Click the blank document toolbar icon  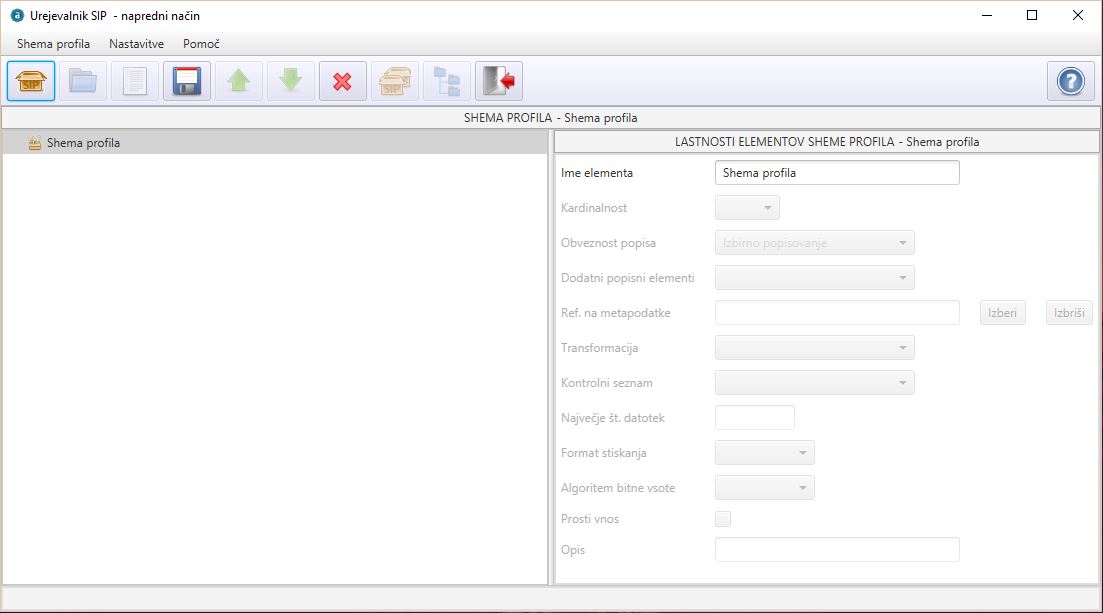(135, 81)
